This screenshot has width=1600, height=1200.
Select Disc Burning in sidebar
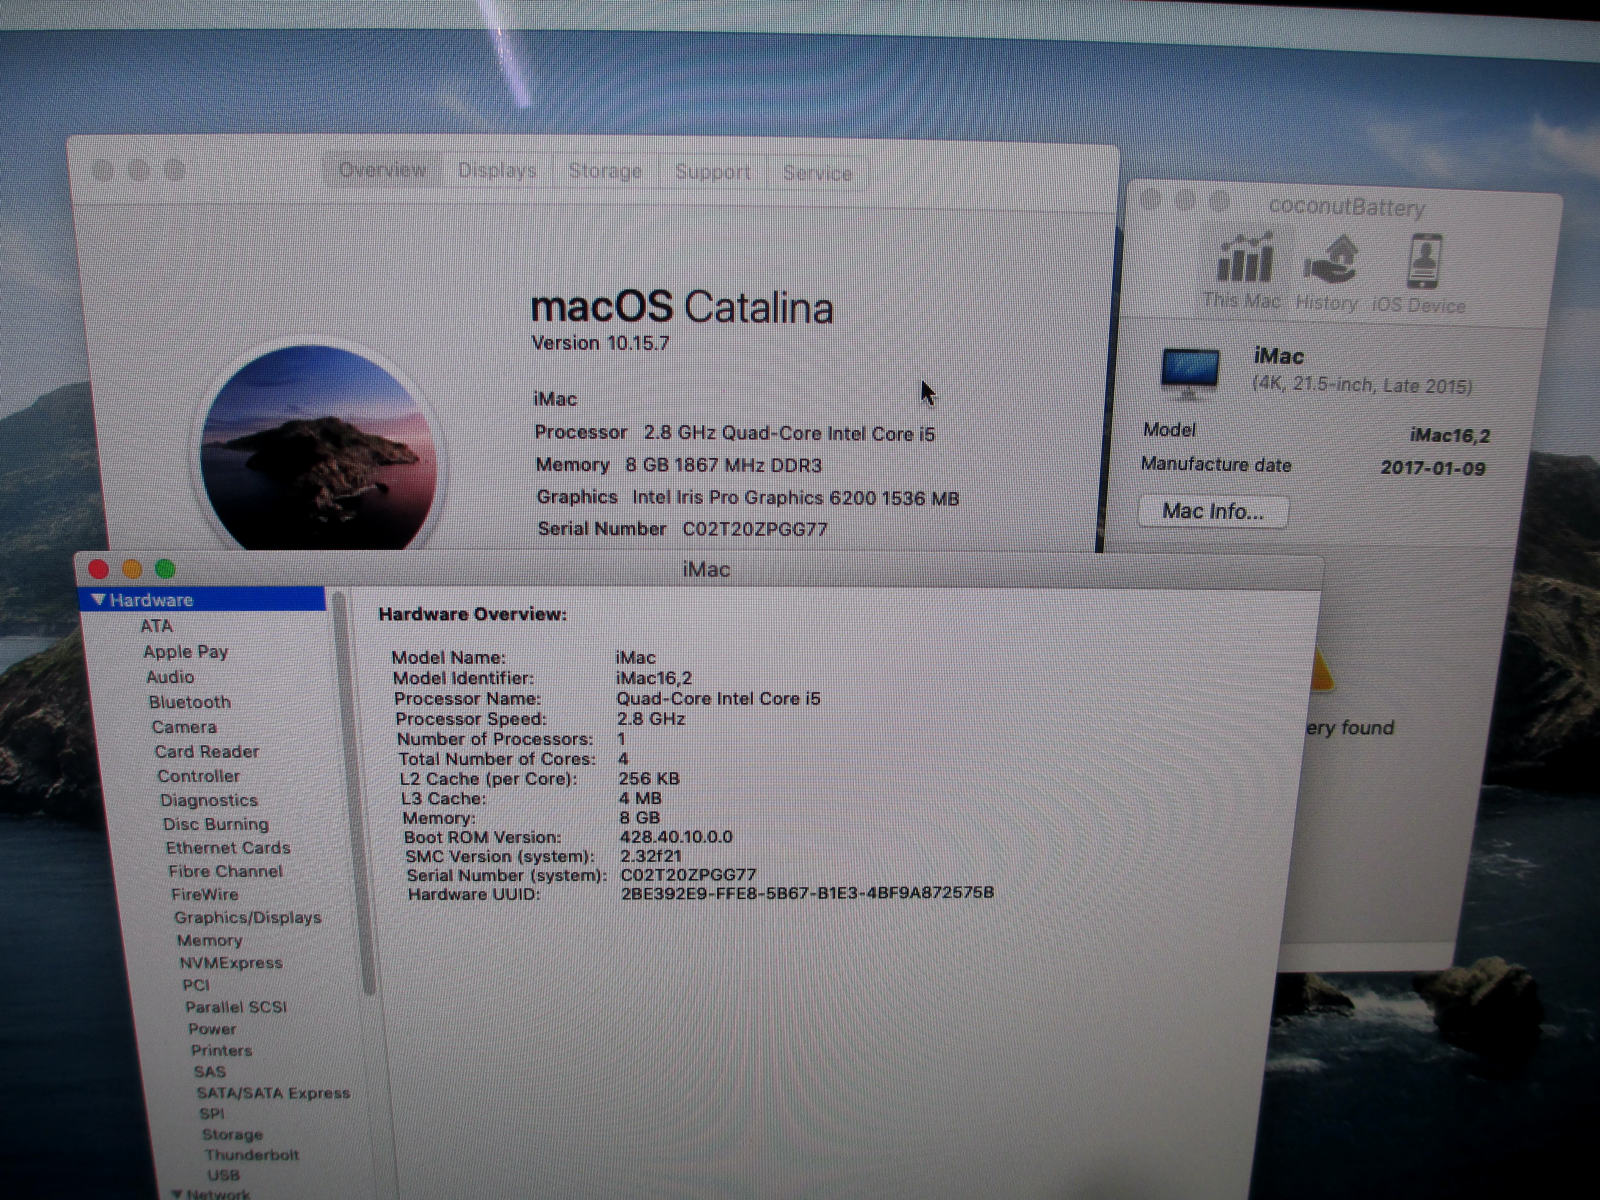point(216,824)
